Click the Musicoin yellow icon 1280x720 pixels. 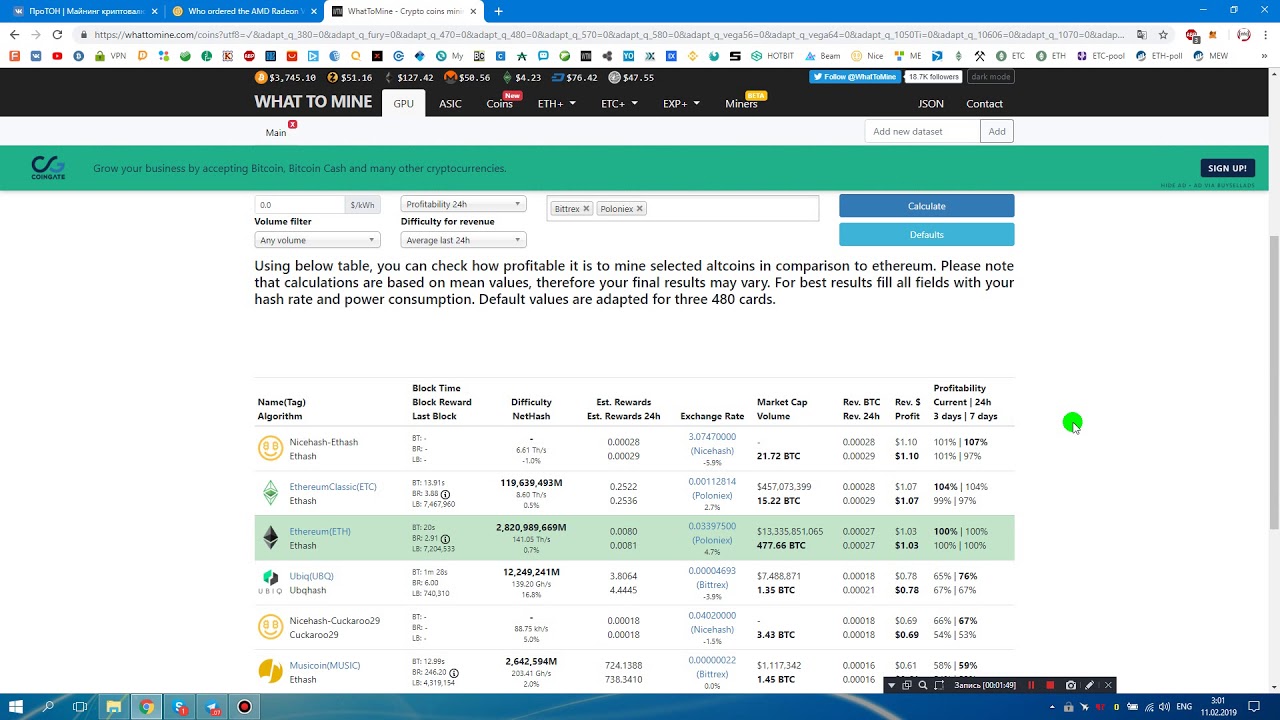coord(270,671)
